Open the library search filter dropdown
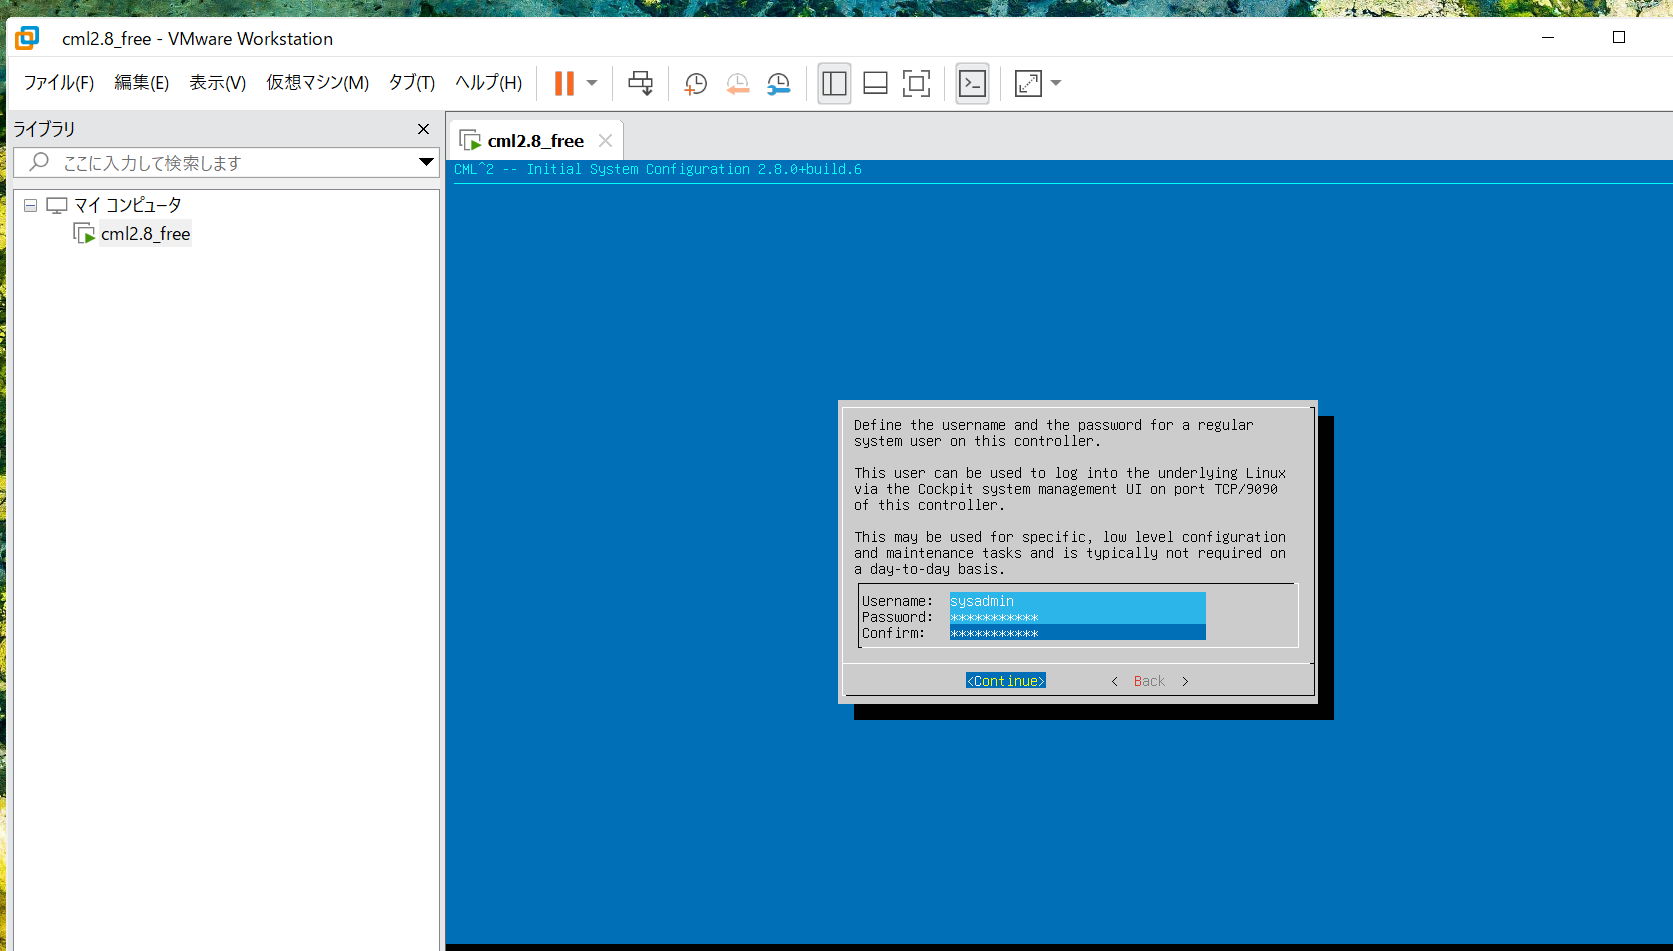 [426, 162]
